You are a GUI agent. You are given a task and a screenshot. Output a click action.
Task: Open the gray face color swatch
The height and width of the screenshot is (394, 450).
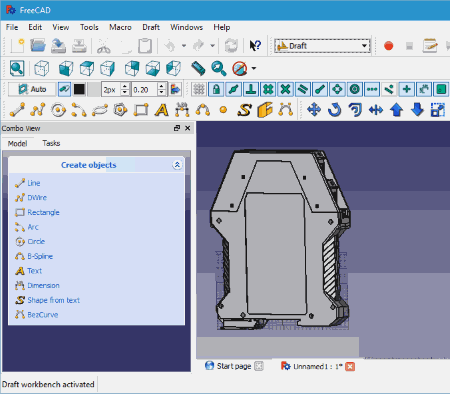click(x=94, y=89)
